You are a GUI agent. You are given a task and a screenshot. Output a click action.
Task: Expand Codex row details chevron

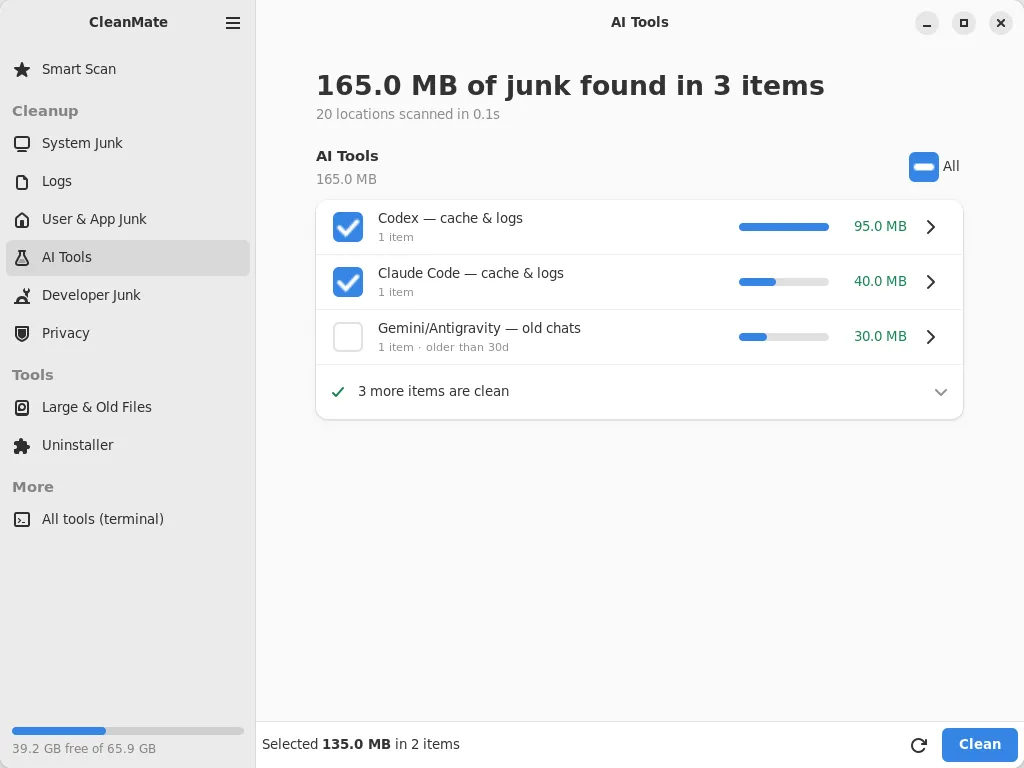tap(931, 227)
